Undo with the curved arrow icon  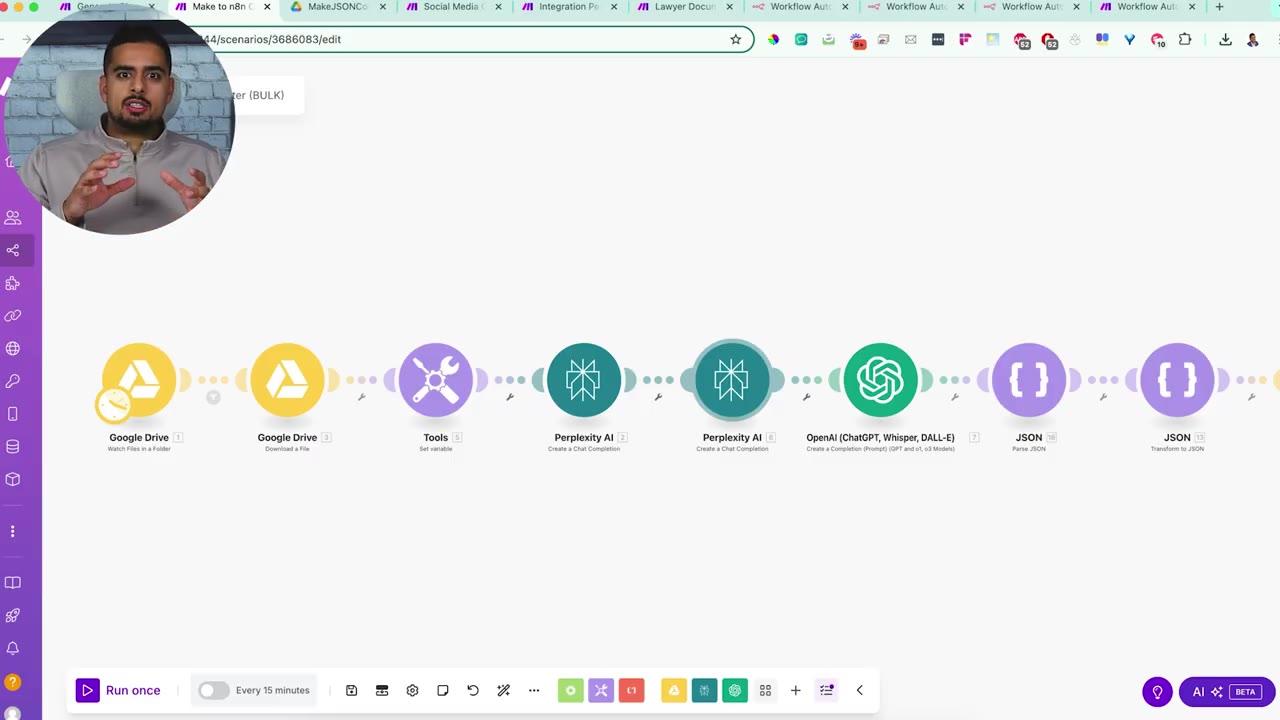473,690
